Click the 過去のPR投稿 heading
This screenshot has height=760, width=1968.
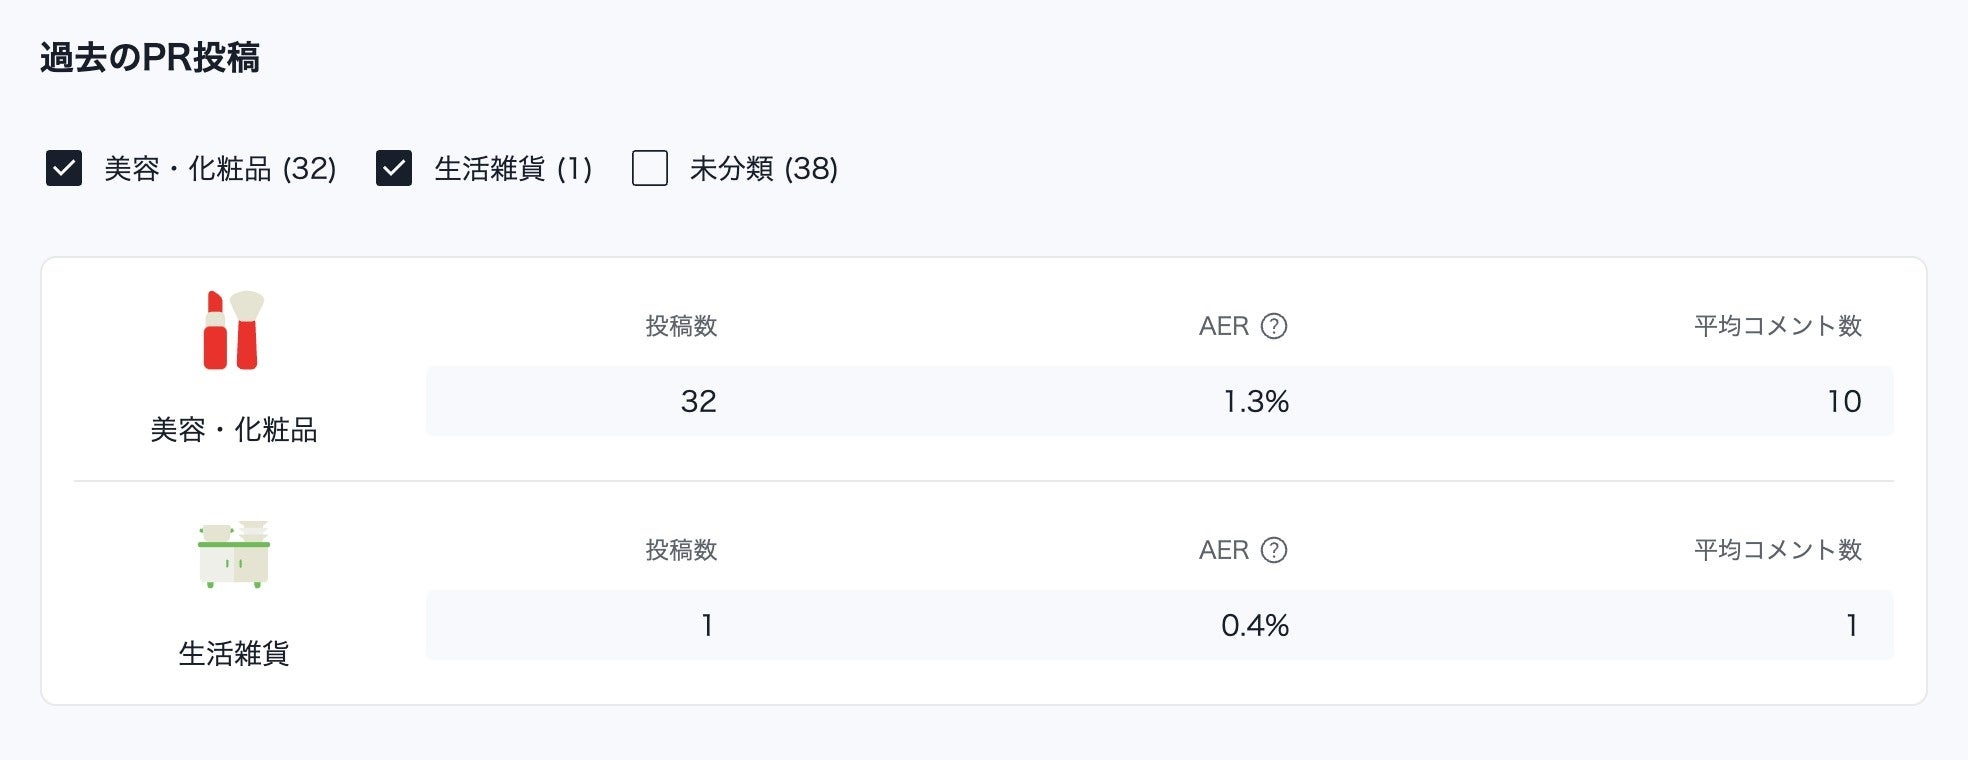(150, 58)
